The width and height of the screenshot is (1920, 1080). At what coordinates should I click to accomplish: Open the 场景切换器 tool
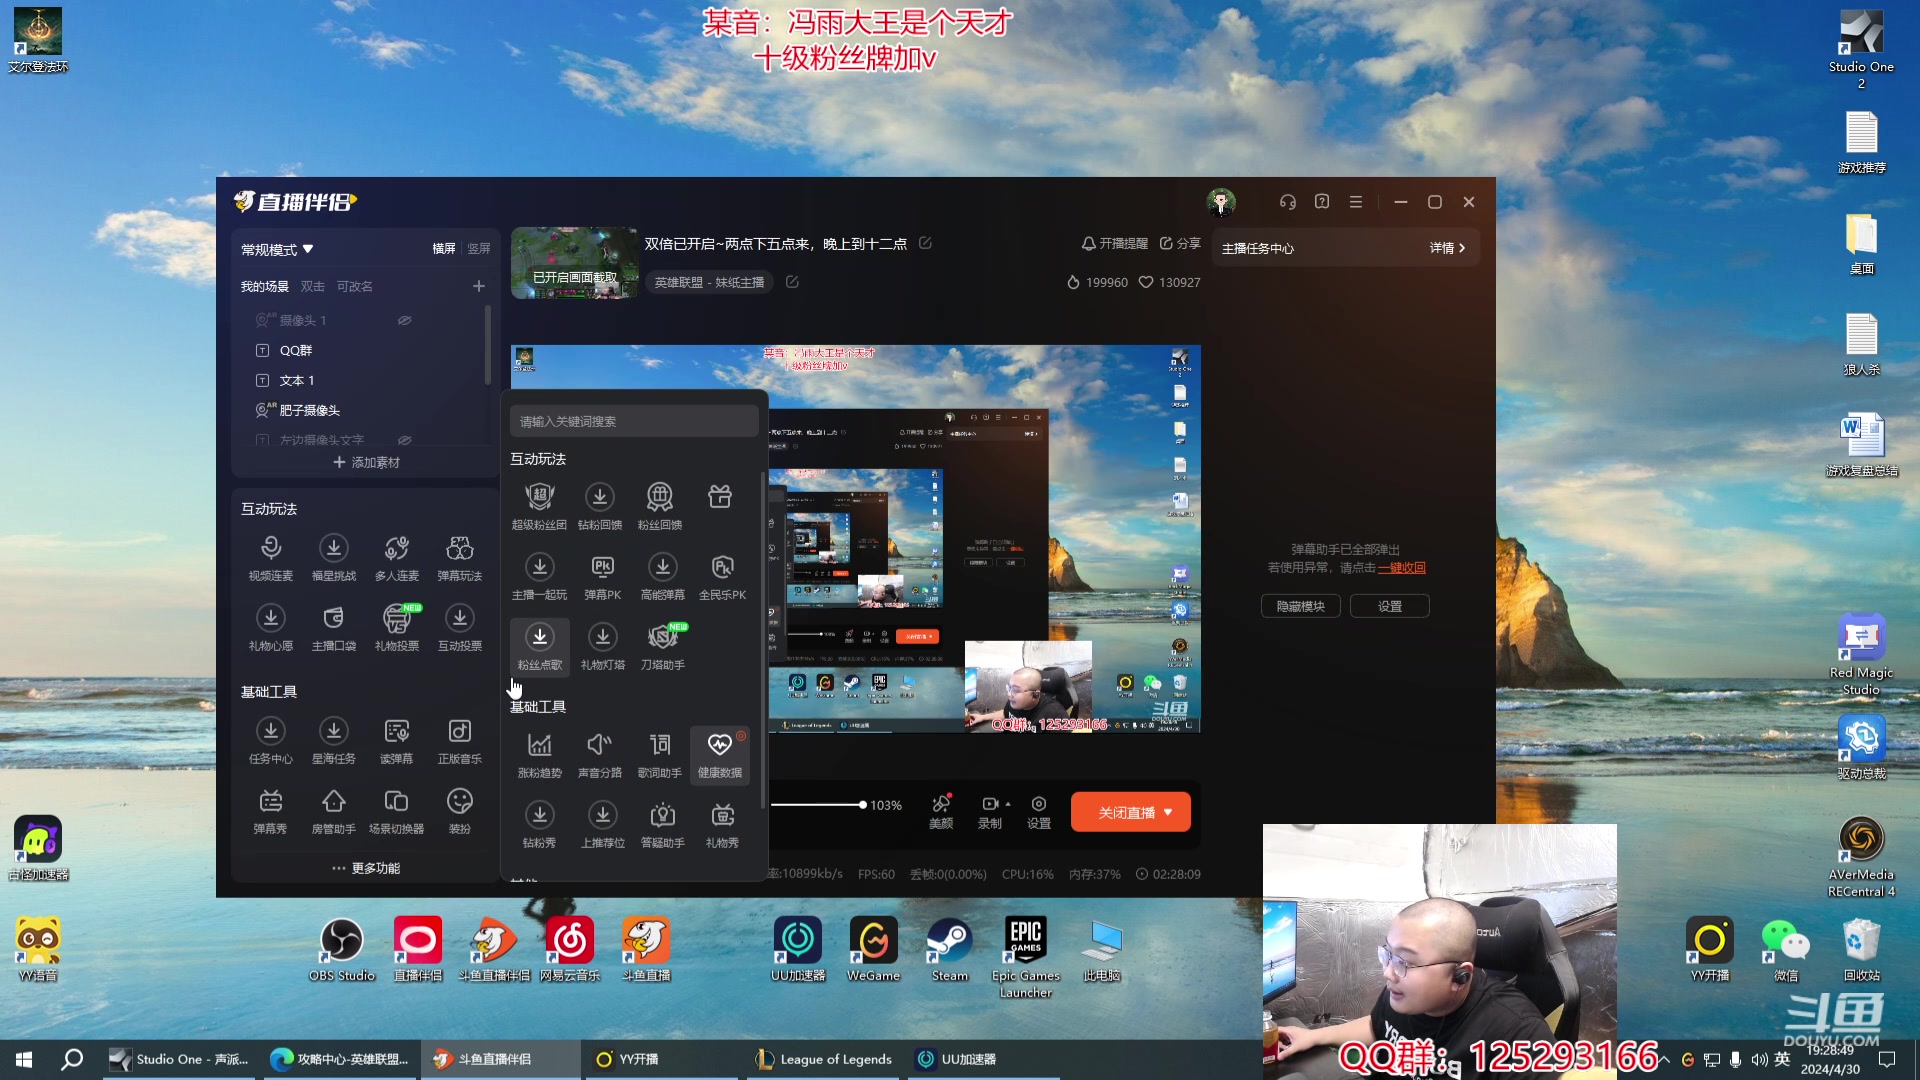(397, 810)
